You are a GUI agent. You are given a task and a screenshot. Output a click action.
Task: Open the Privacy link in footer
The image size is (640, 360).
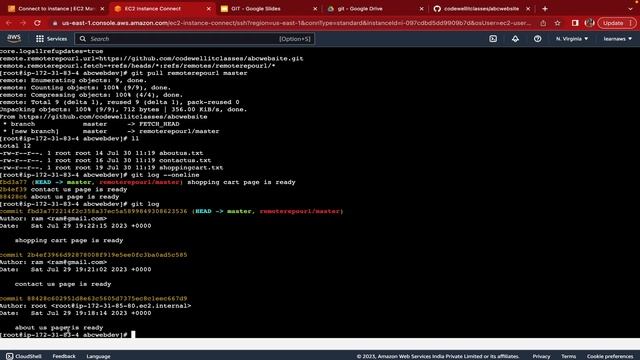[x=541, y=356]
